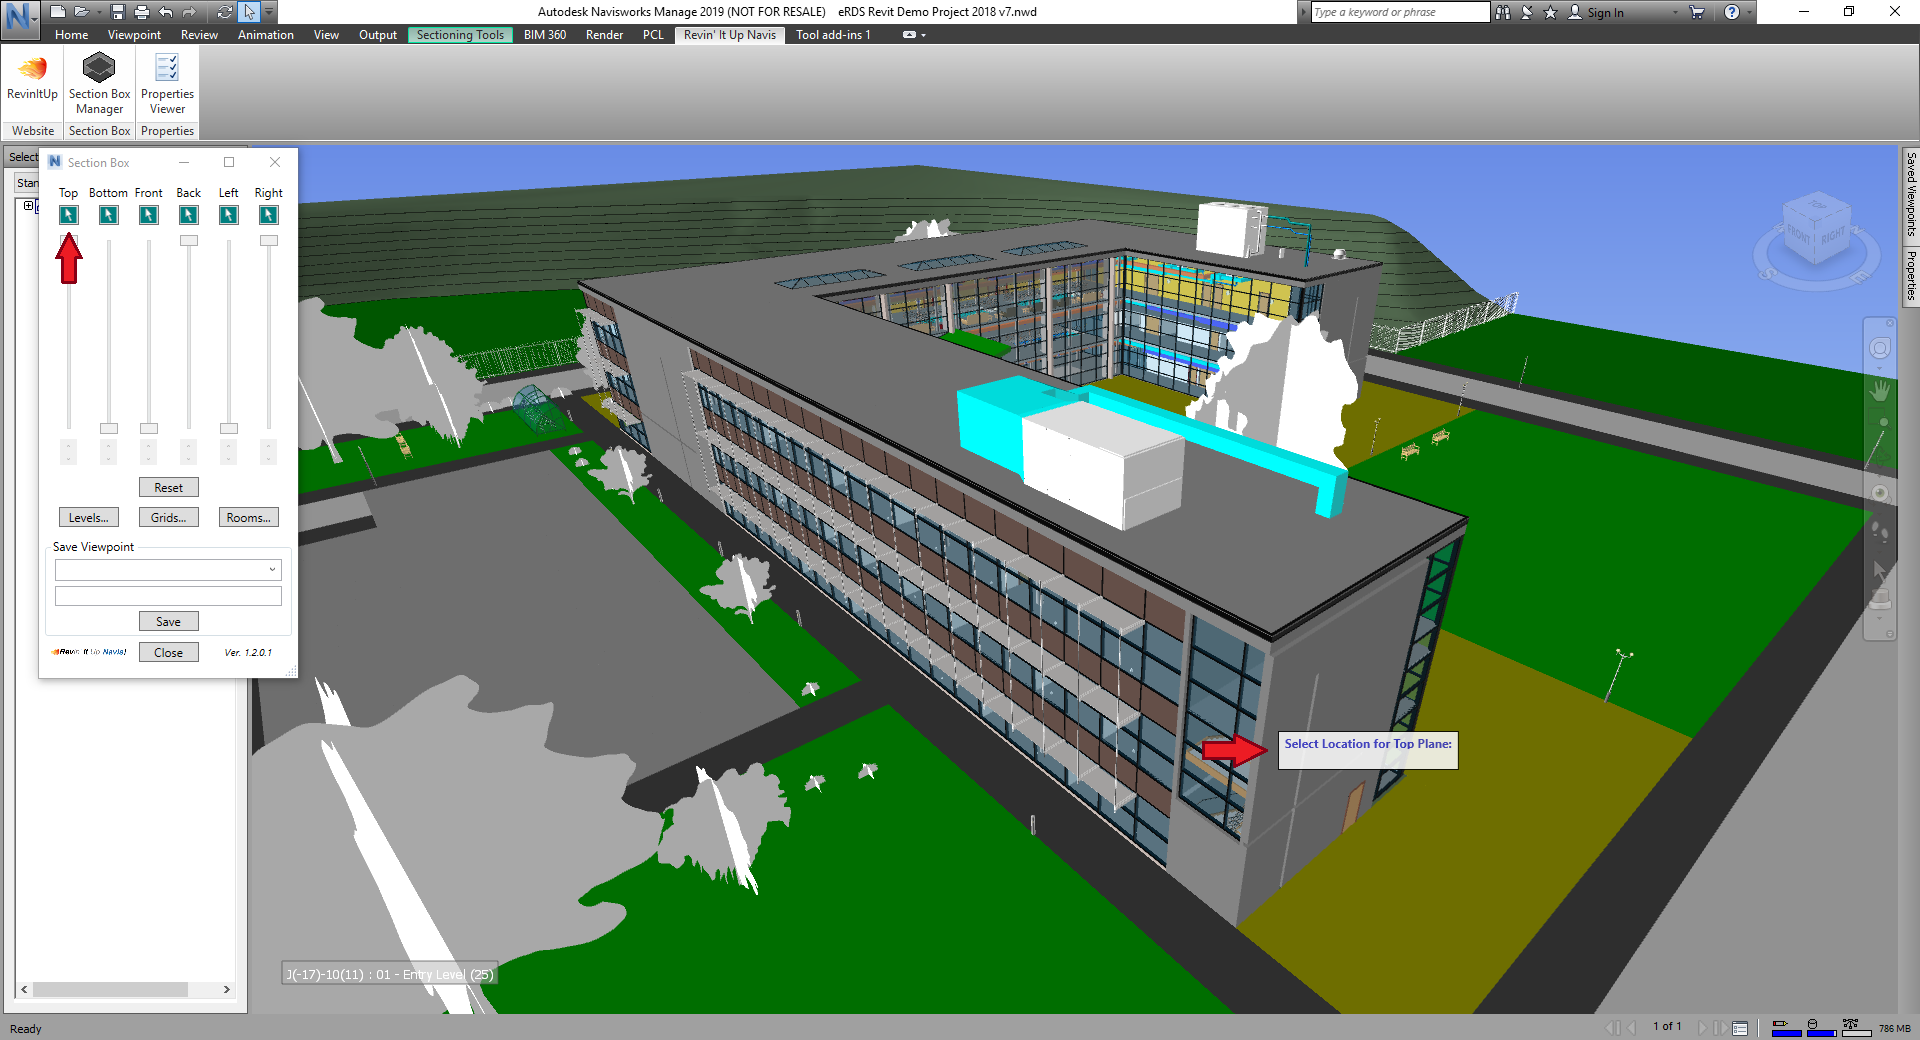The image size is (1920, 1040).
Task: Open the Tool add-ins 1 tab
Action: [x=833, y=35]
